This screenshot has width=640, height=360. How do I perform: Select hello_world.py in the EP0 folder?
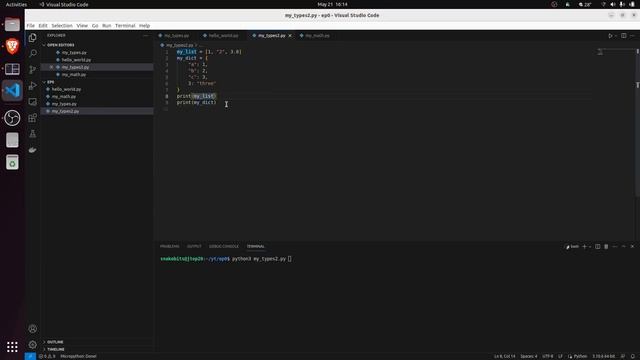coord(97,89)
